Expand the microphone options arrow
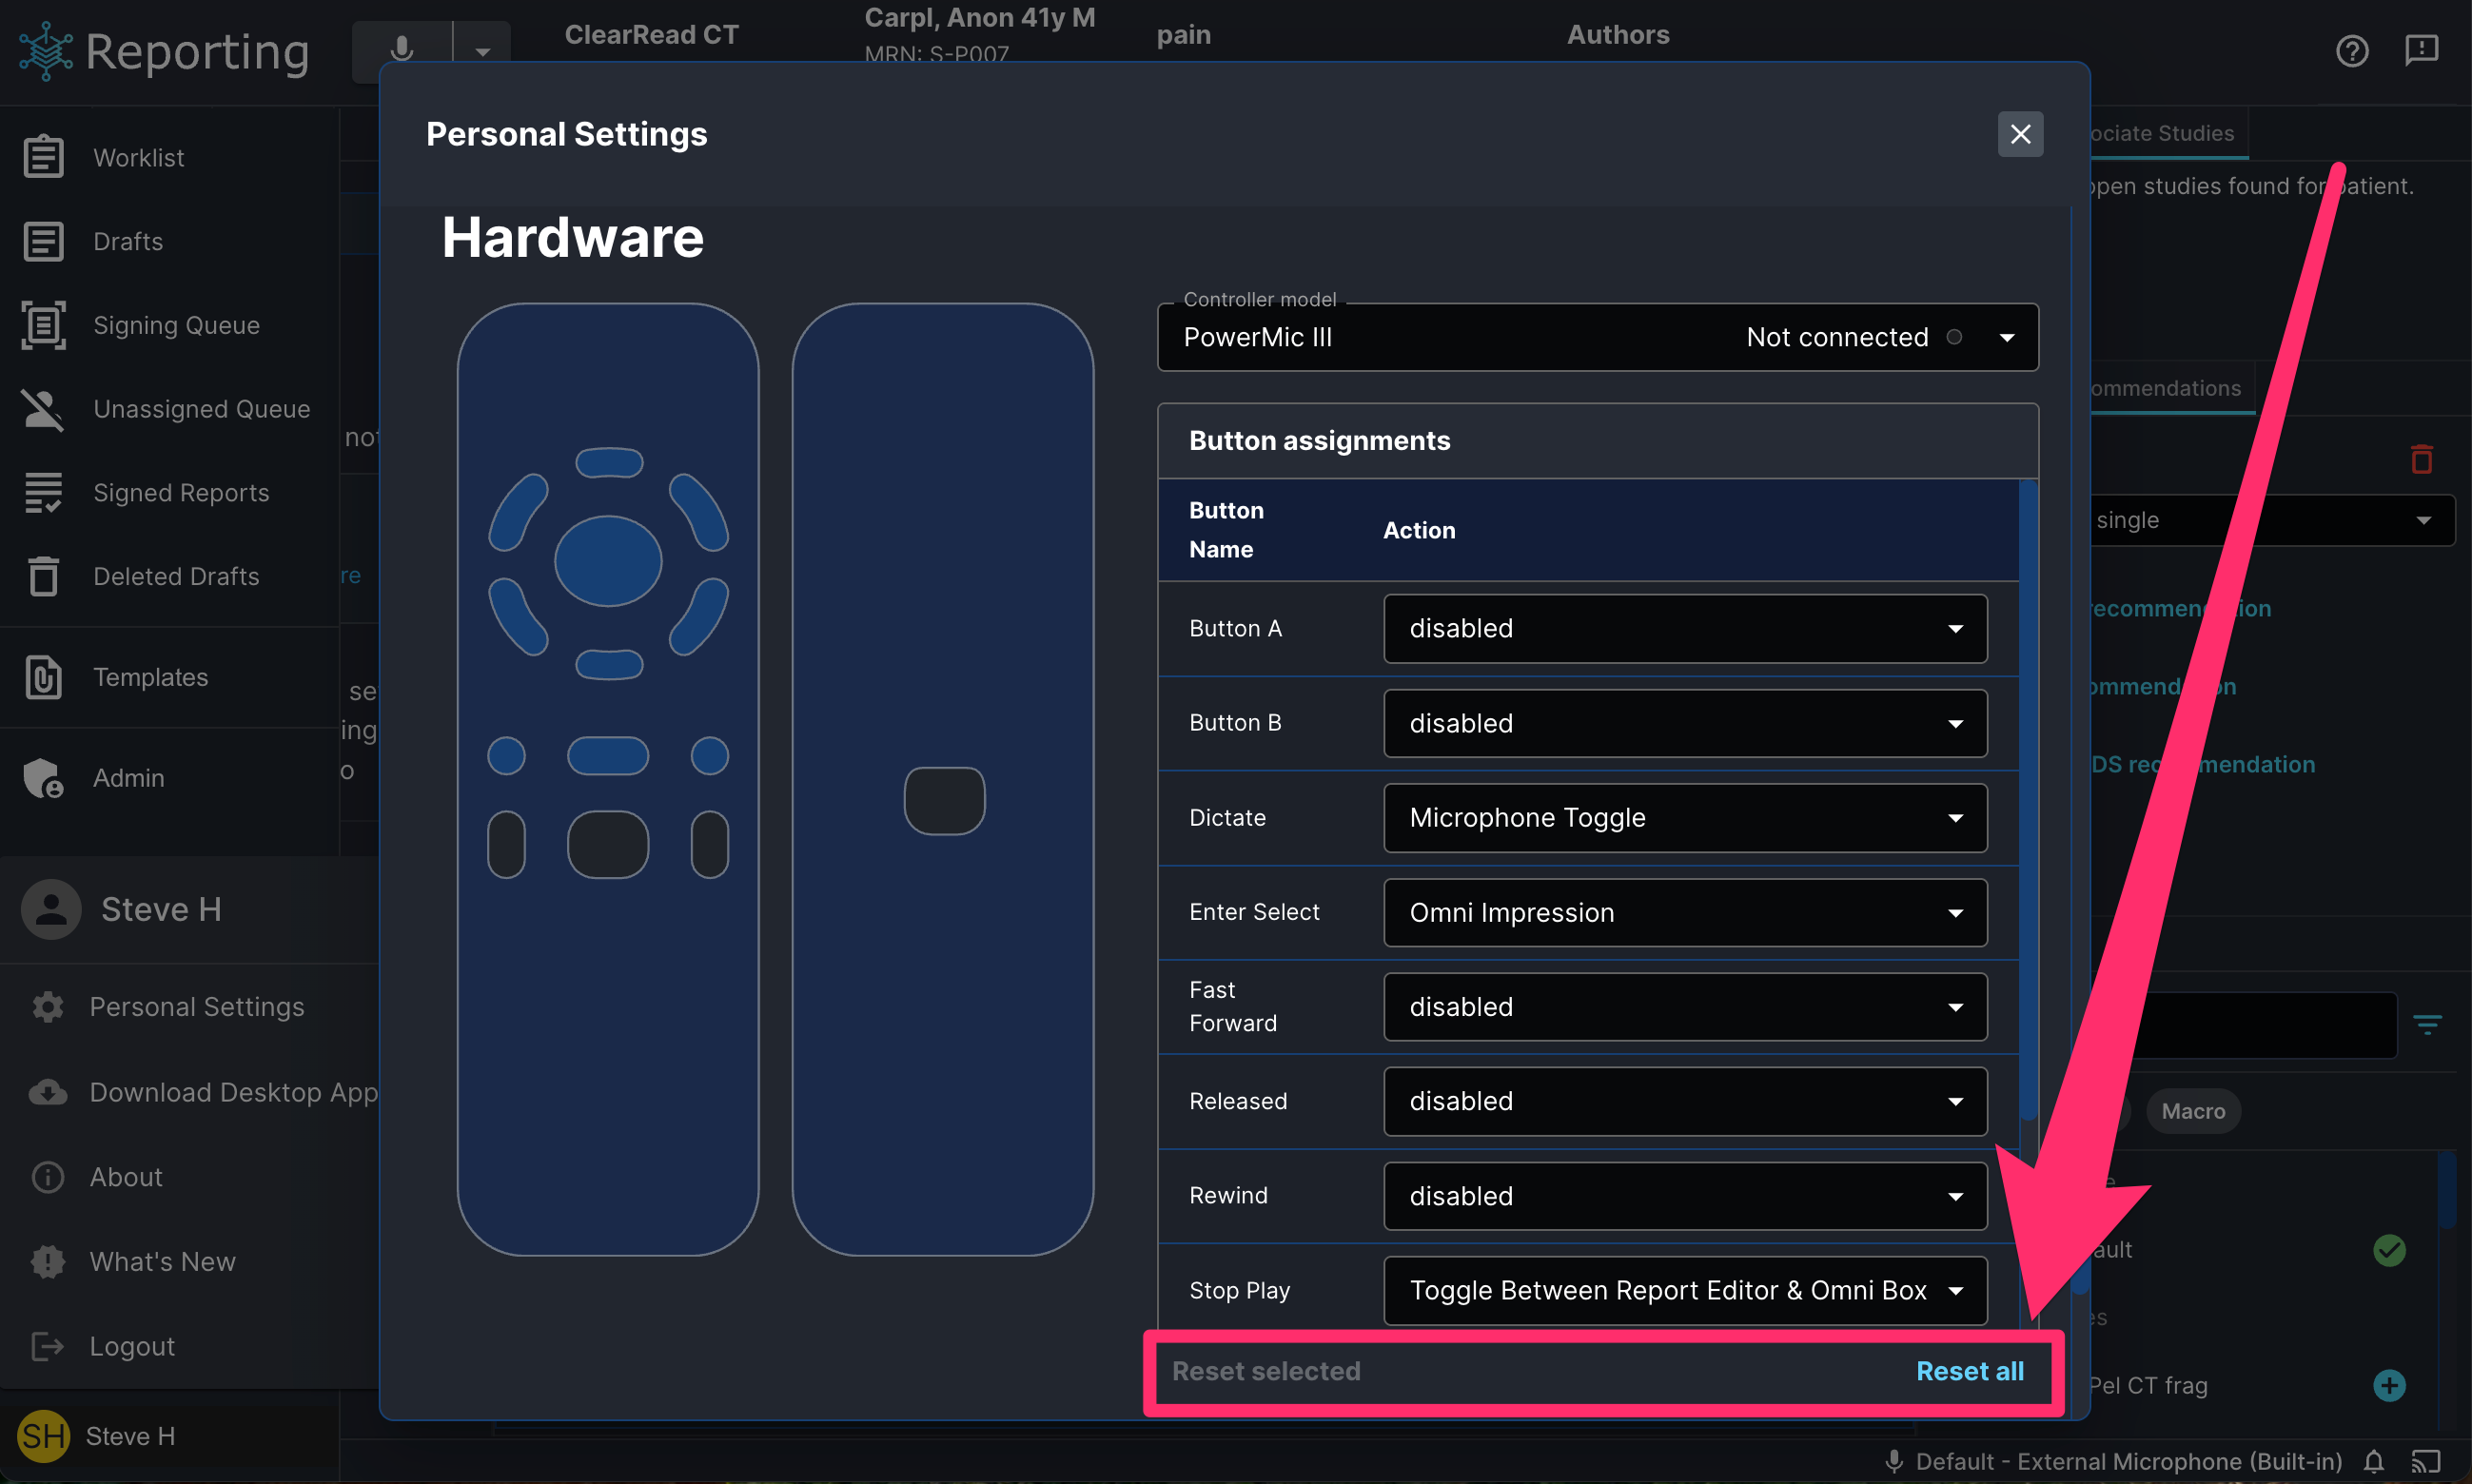The width and height of the screenshot is (2472, 1484). (x=482, y=50)
